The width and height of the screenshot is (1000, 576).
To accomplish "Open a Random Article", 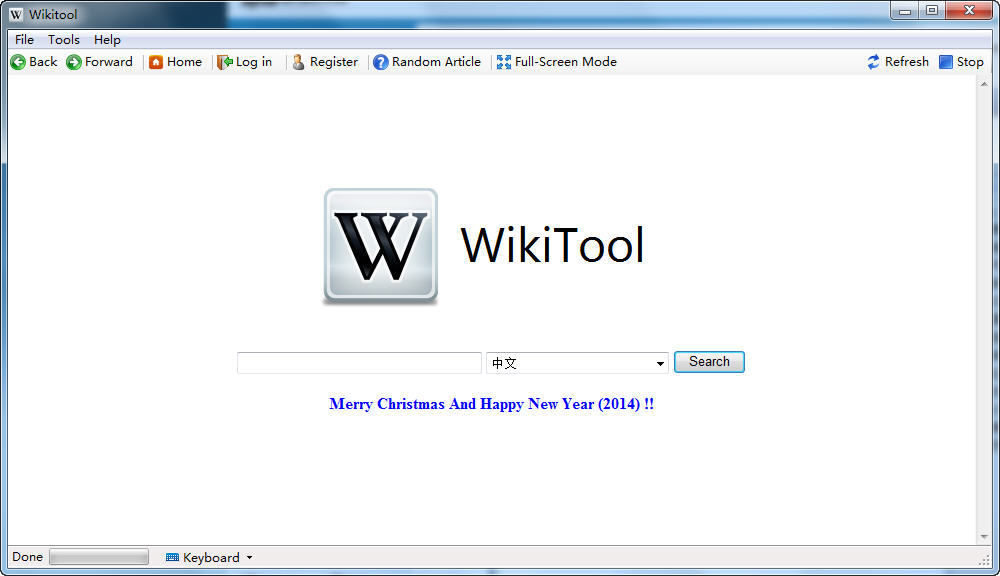I will pos(381,61).
